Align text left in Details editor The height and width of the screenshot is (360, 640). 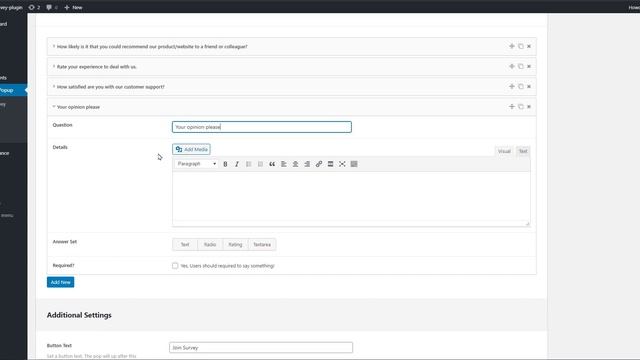[x=284, y=164]
